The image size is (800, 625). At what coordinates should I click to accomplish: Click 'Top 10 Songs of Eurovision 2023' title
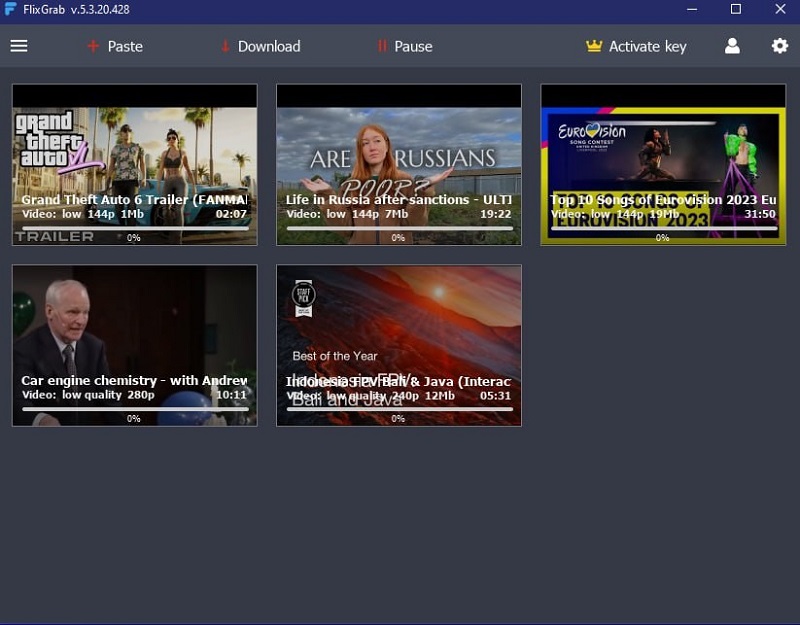(663, 199)
